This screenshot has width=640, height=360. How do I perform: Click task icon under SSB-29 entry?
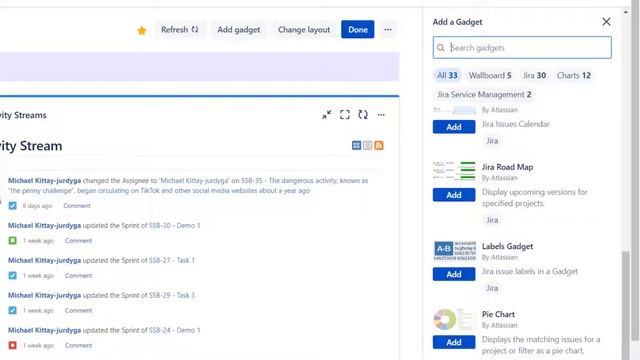[x=13, y=311]
